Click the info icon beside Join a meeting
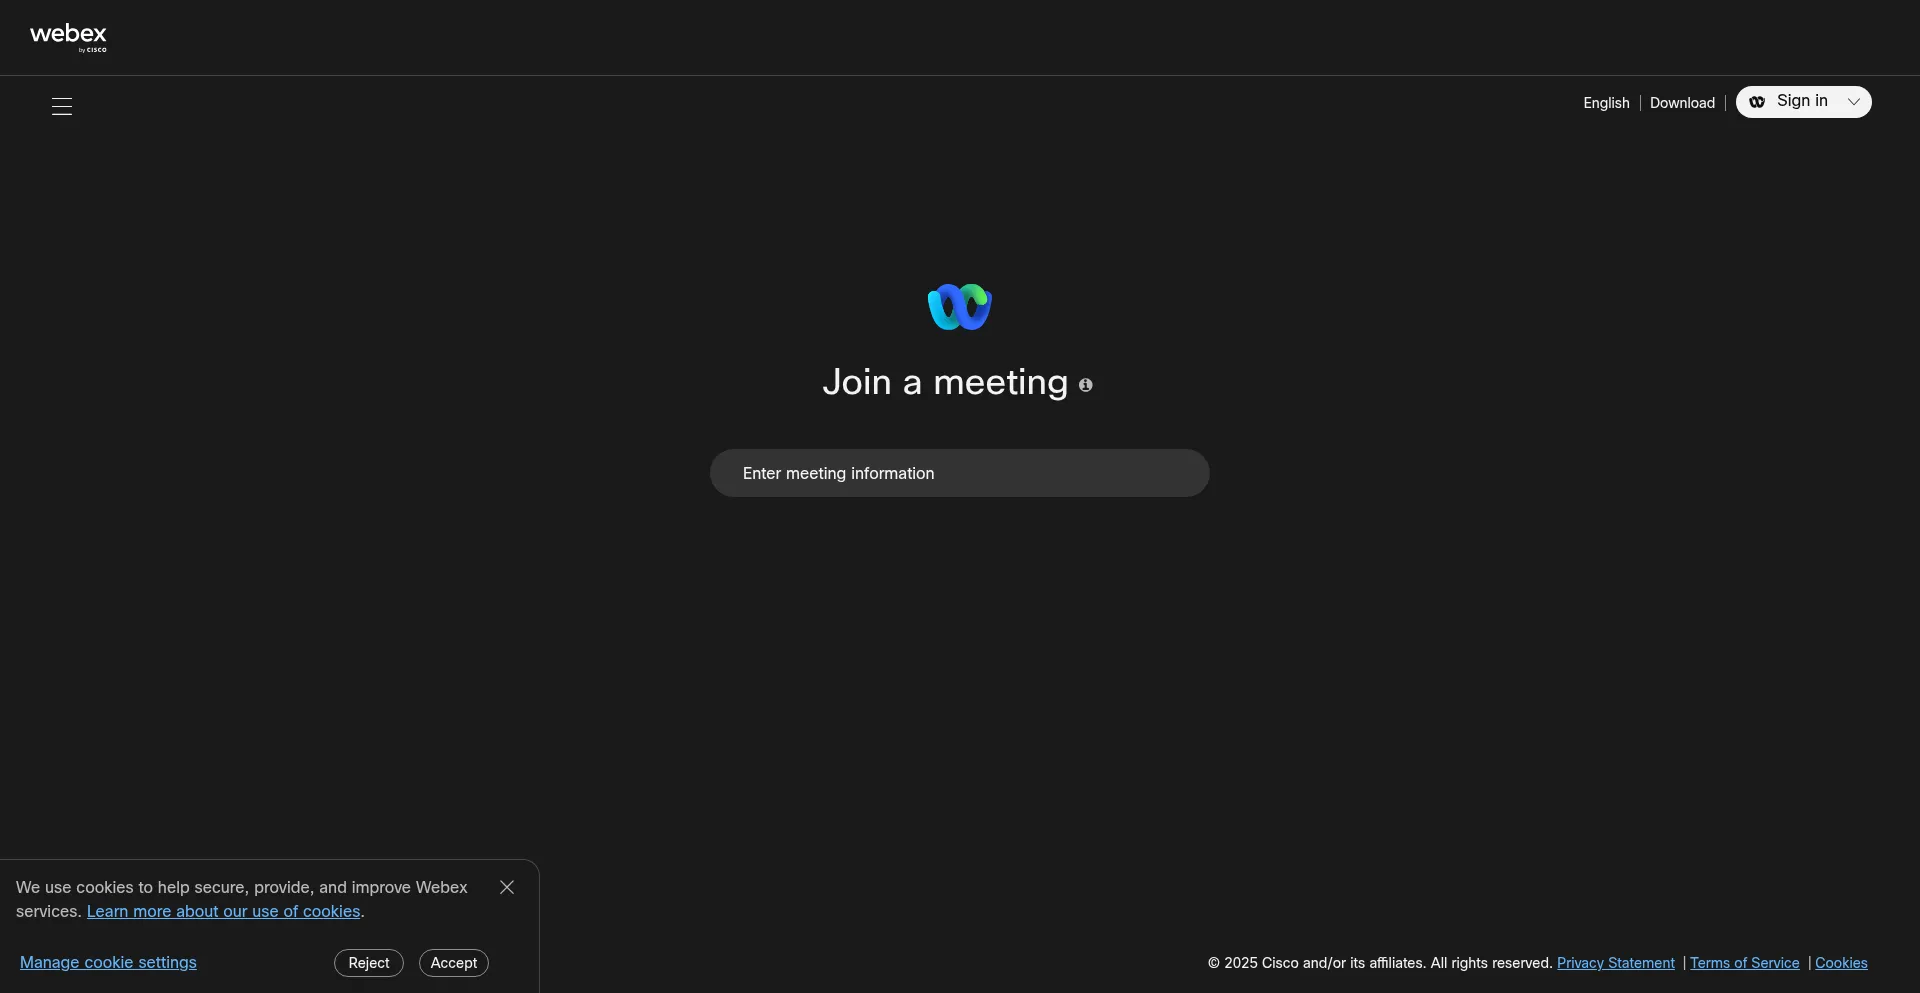The width and height of the screenshot is (1920, 993). [1085, 385]
